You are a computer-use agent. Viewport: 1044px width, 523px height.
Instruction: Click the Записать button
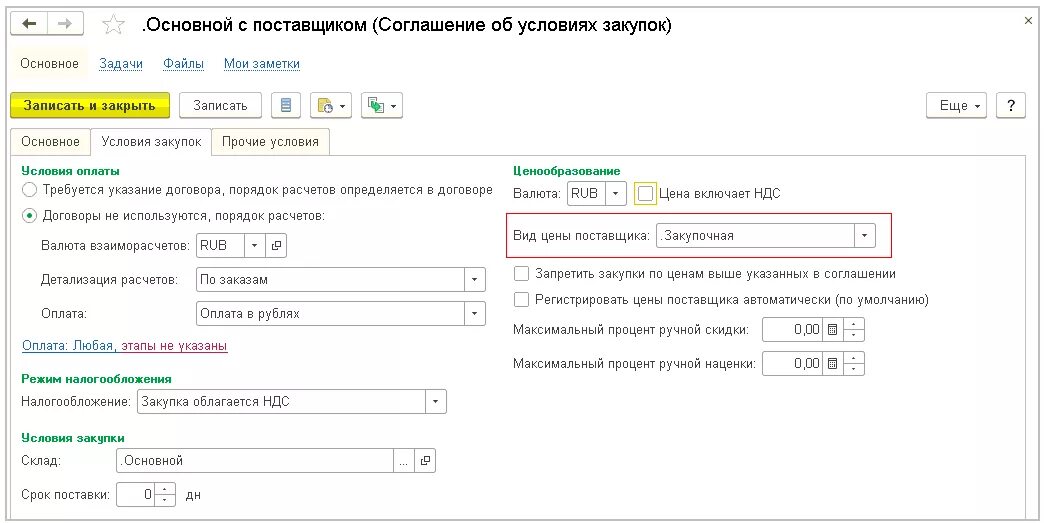(220, 105)
